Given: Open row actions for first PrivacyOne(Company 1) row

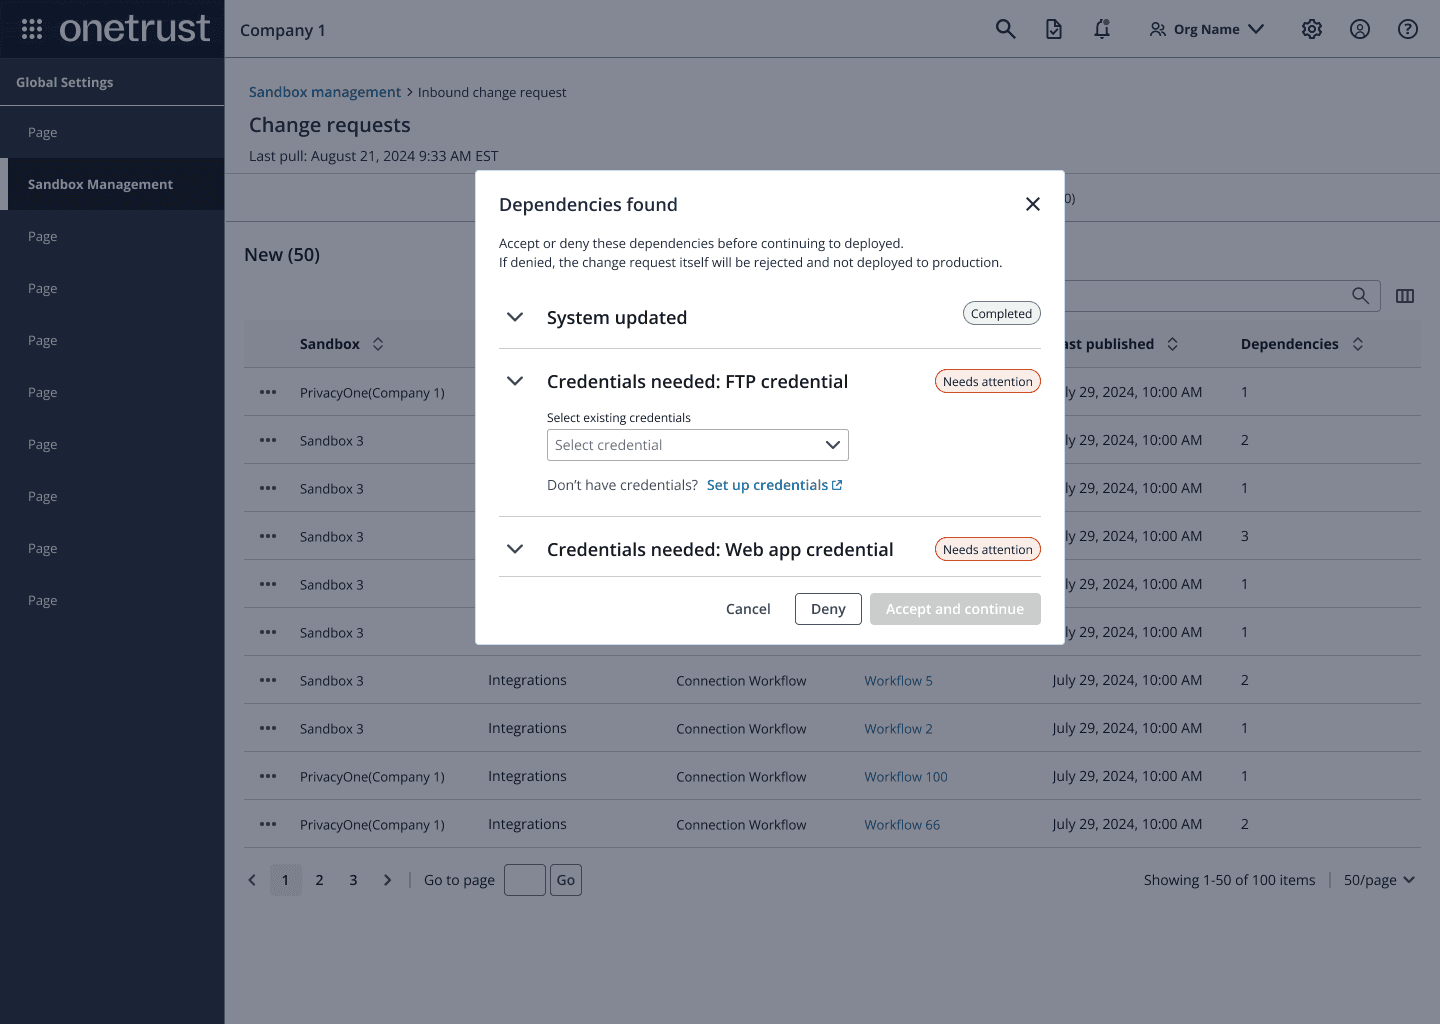Looking at the screenshot, I should click(268, 392).
